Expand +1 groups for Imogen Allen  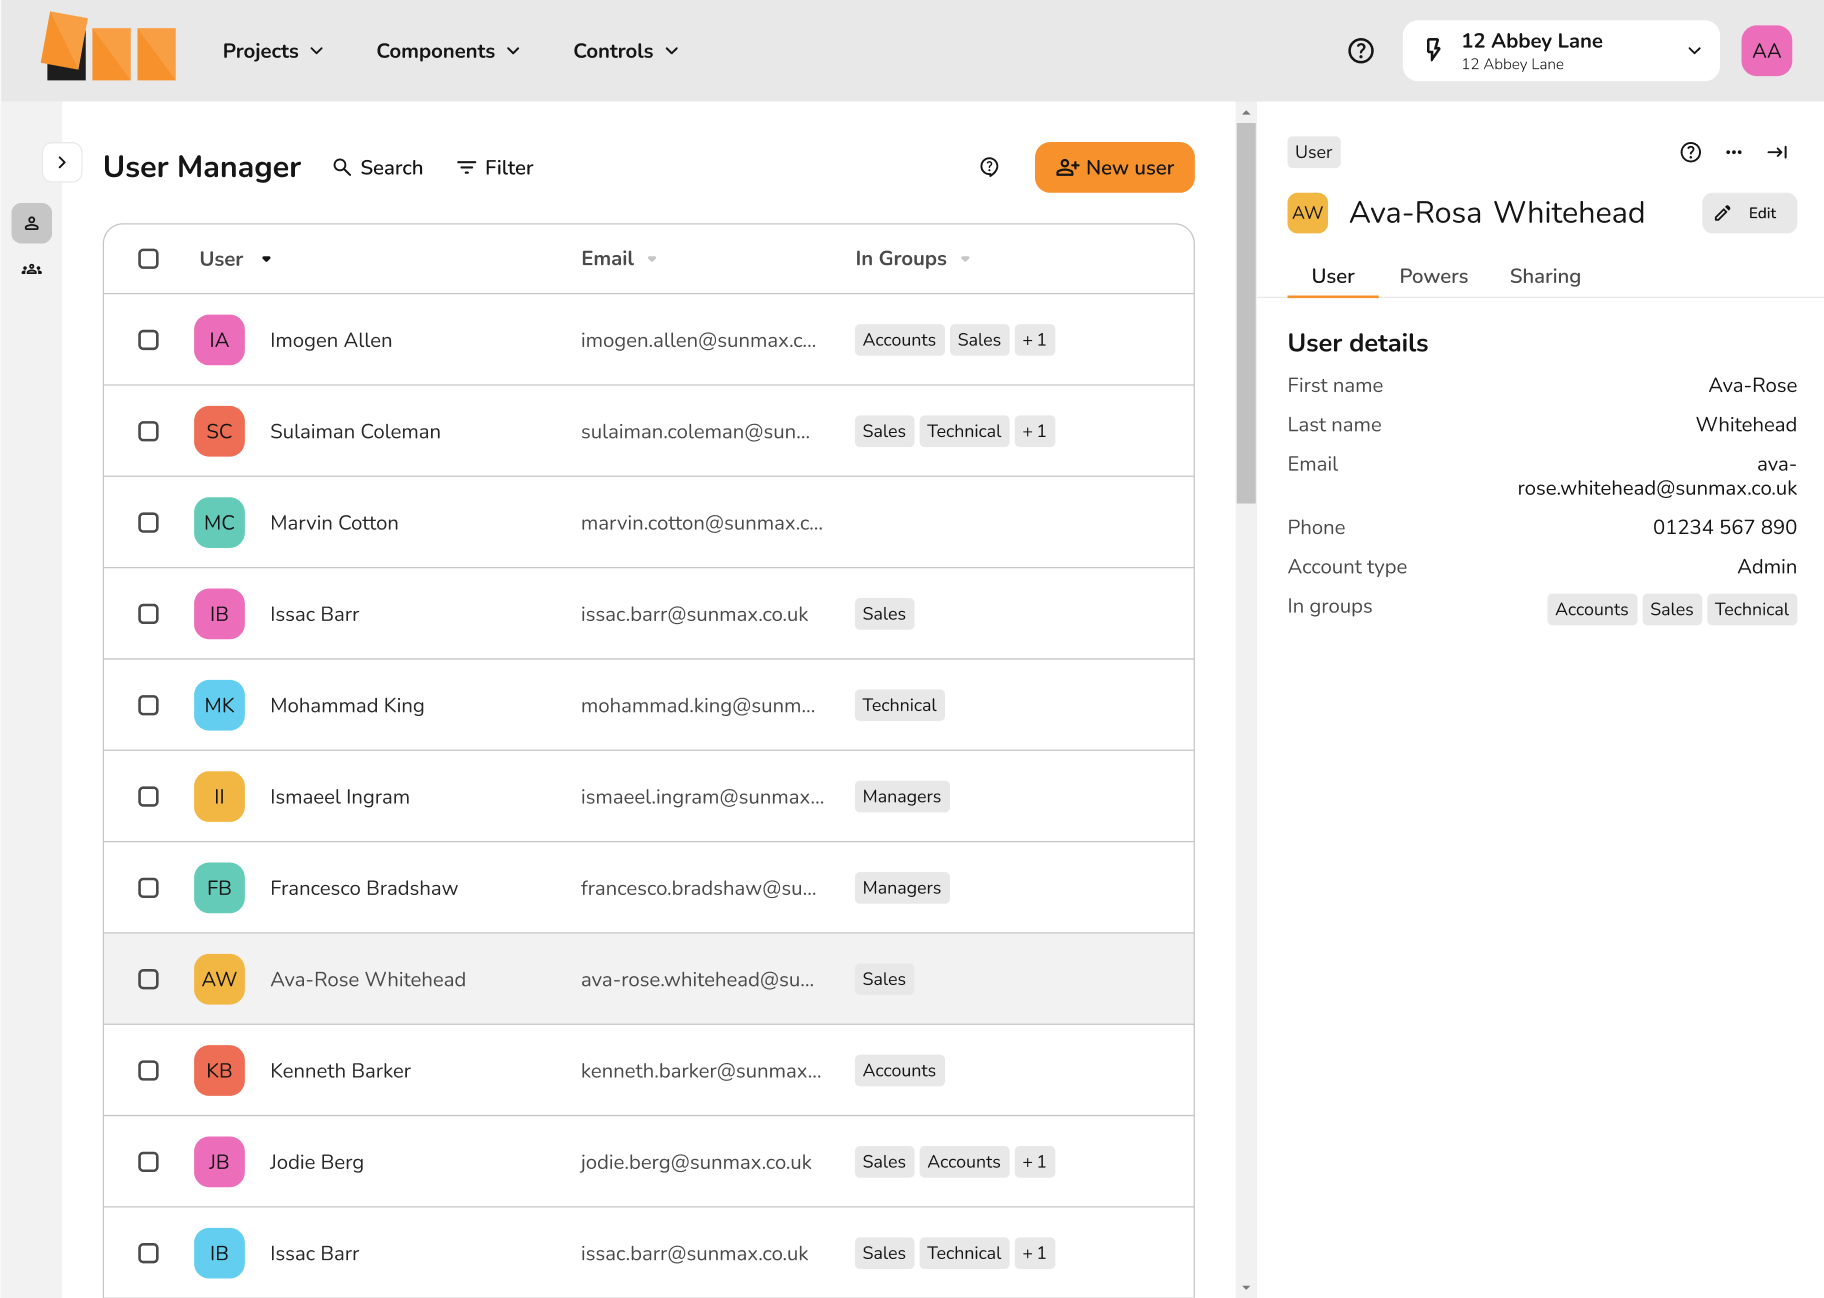pyautogui.click(x=1034, y=340)
